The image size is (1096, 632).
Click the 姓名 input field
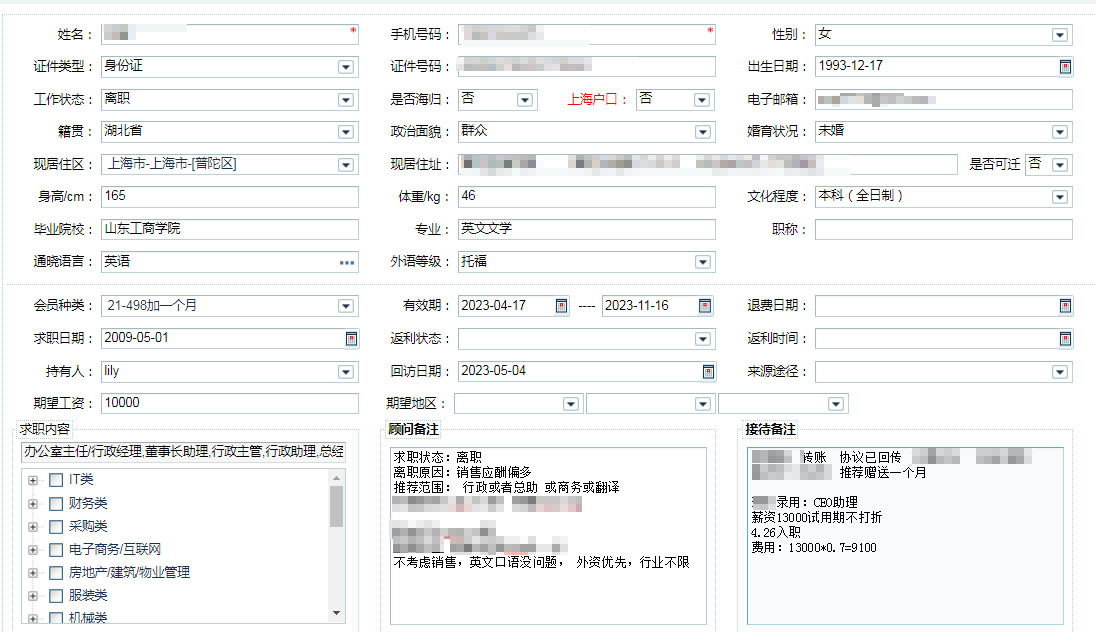coord(230,34)
